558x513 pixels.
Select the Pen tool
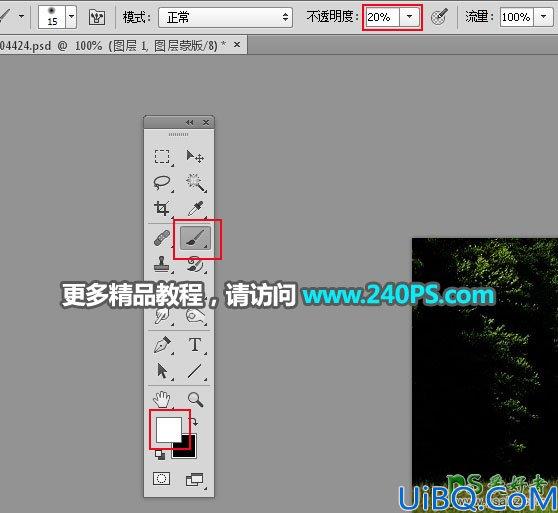click(162, 345)
